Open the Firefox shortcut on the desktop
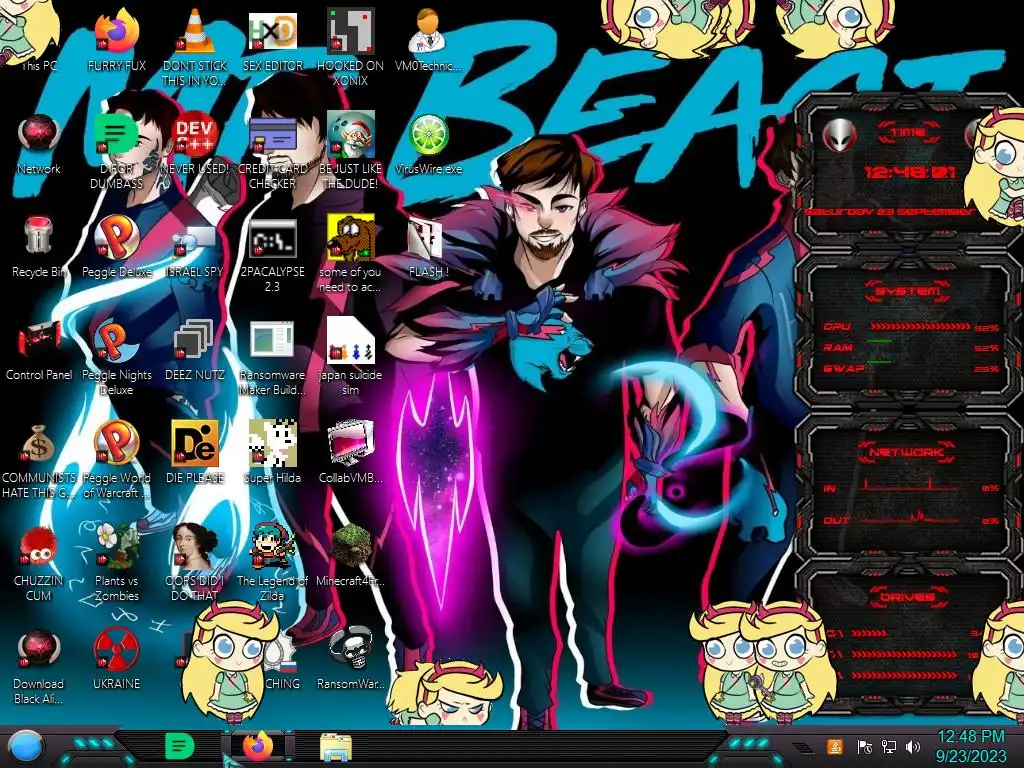The image size is (1024, 768). (x=116, y=31)
